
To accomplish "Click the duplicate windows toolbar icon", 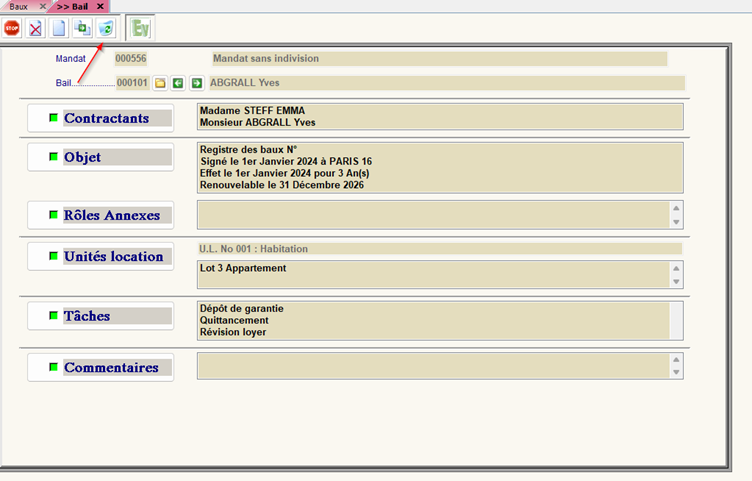I will tap(82, 29).
